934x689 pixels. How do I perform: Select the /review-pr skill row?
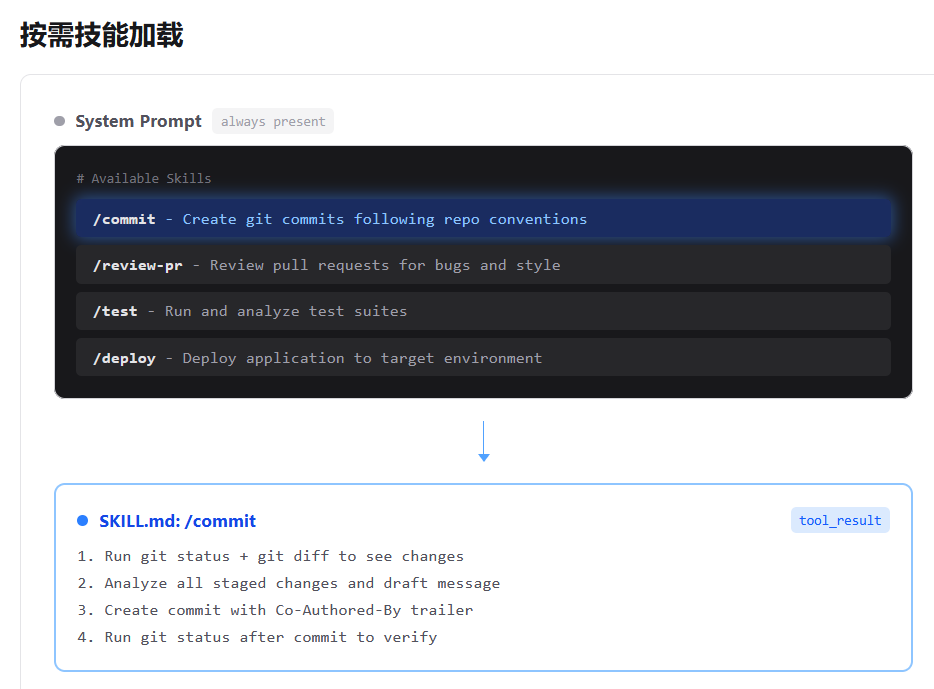coord(483,265)
